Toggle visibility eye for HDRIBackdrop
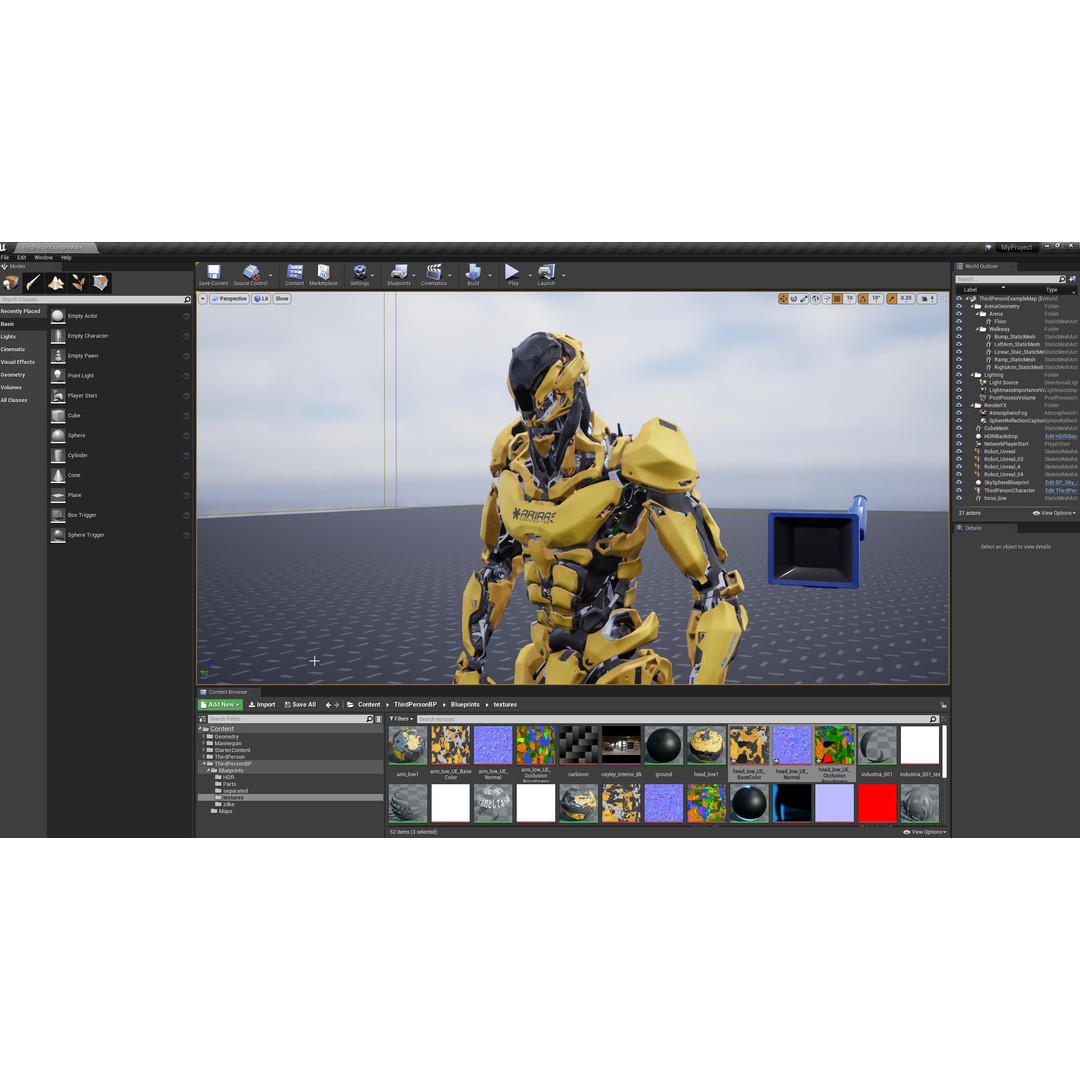Image resolution: width=1080 pixels, height=1080 pixels. click(x=959, y=436)
